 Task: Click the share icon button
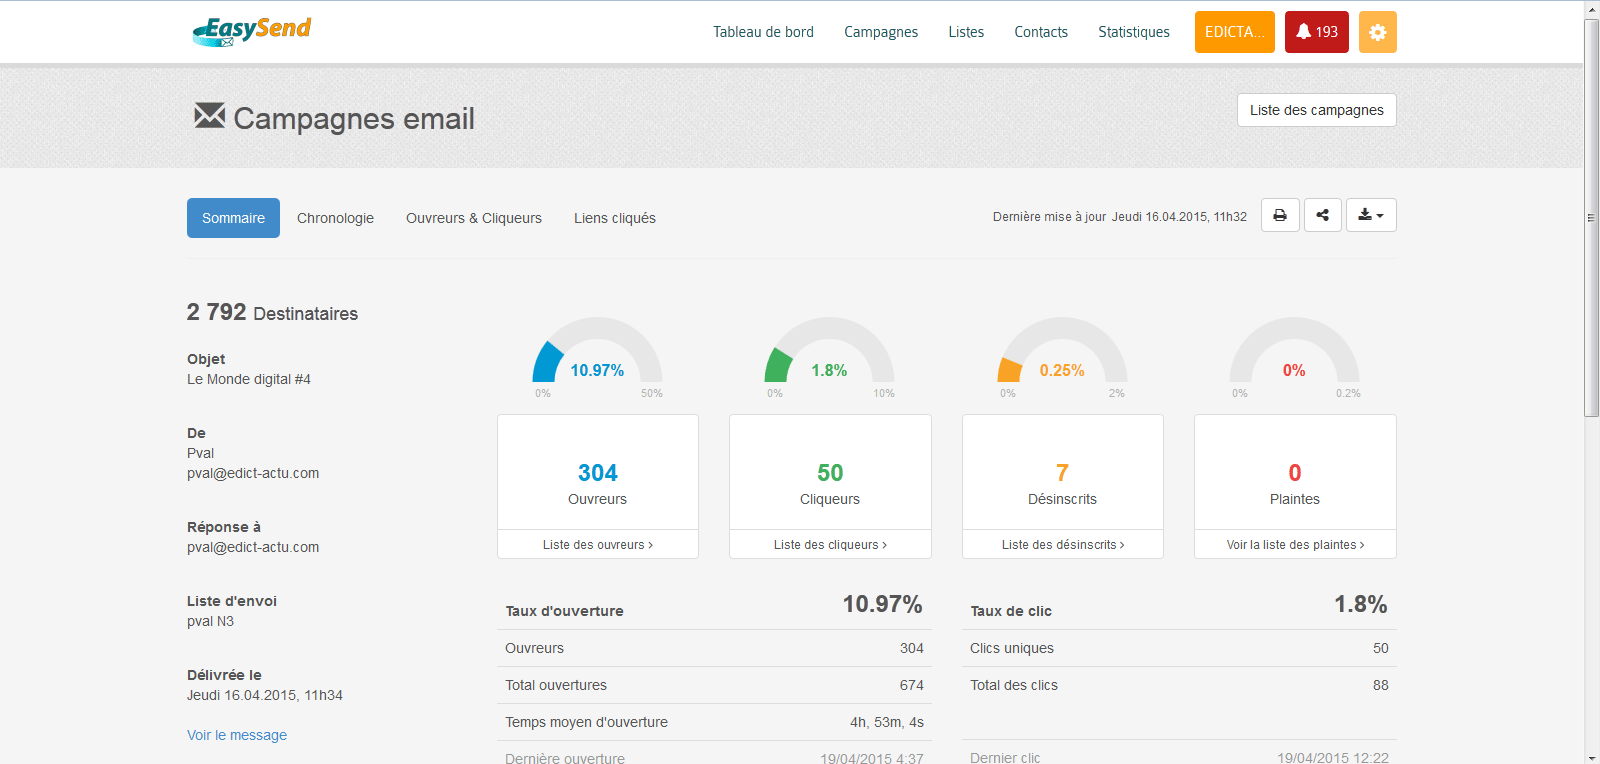[x=1322, y=215]
